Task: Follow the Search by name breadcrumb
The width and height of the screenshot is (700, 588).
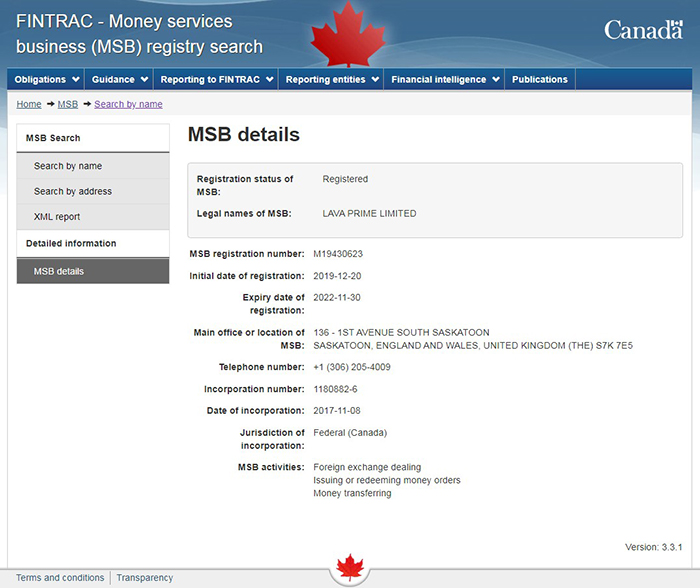Action: click(128, 104)
